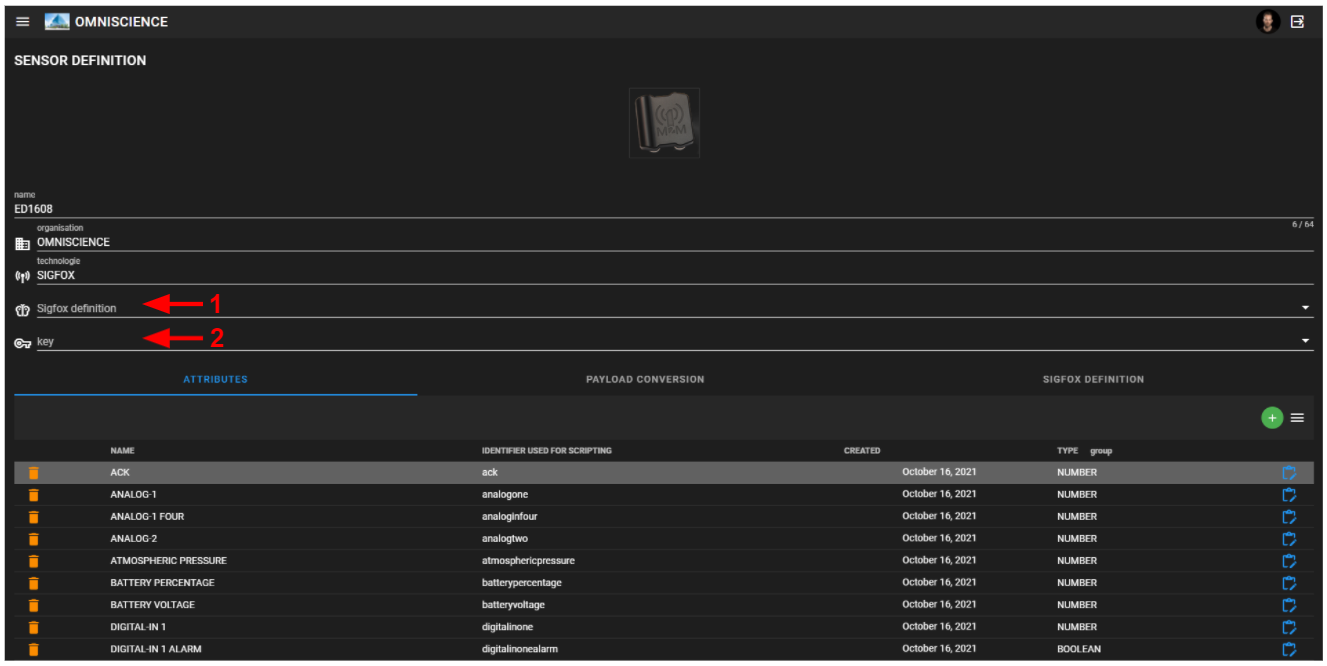The width and height of the screenshot is (1327, 666).
Task: Open the Sigfox Definition tab
Action: pyautogui.click(x=1093, y=380)
